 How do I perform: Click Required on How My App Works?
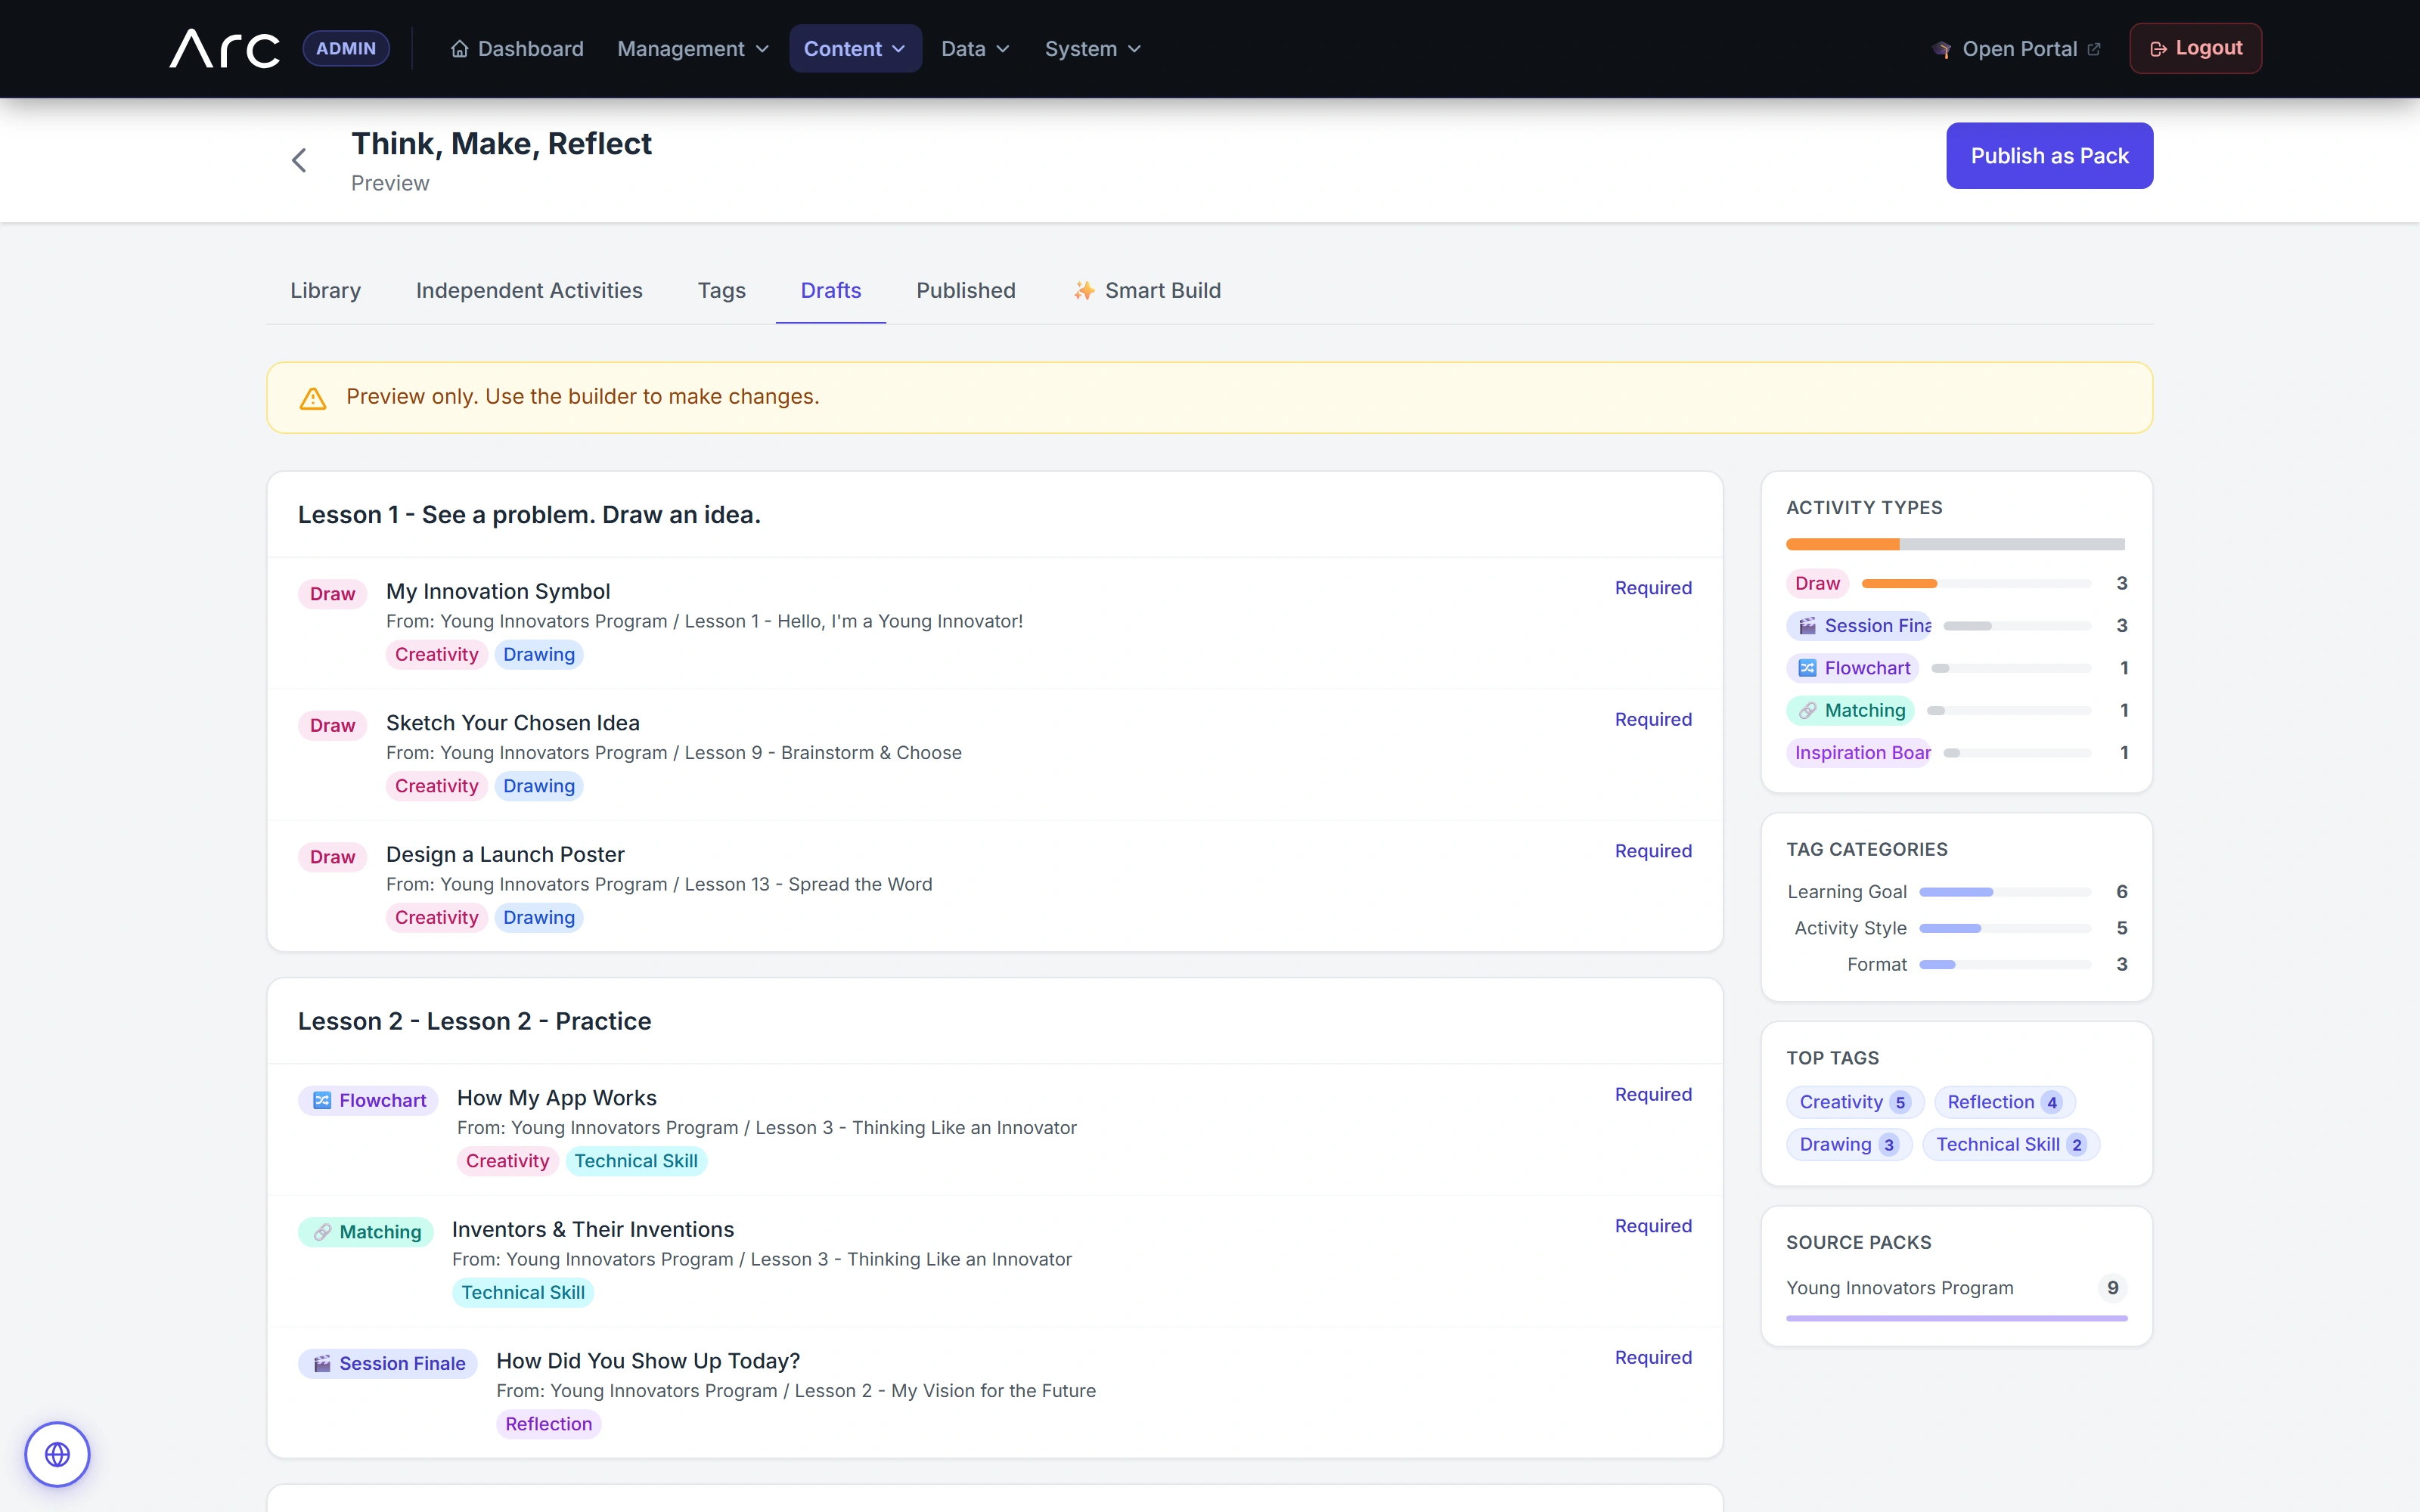coord(1653,1094)
